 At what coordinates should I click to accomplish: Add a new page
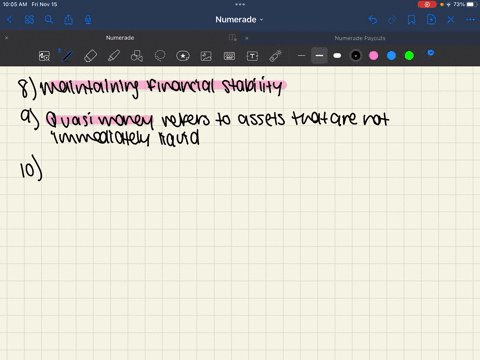click(431, 20)
